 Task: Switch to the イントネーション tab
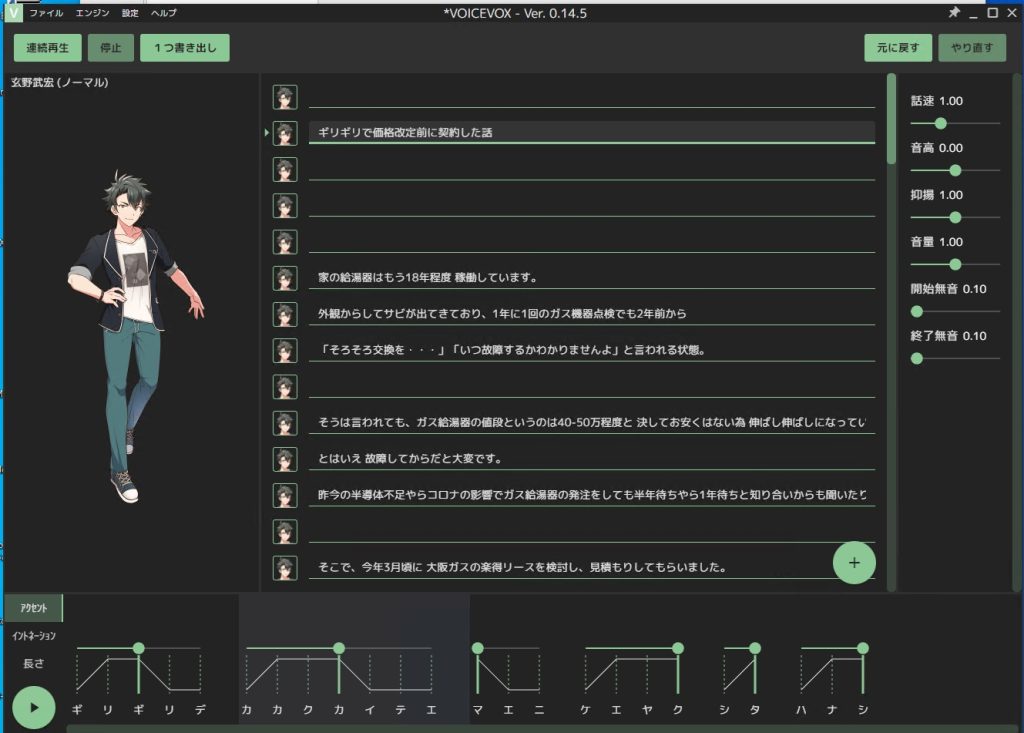point(33,636)
